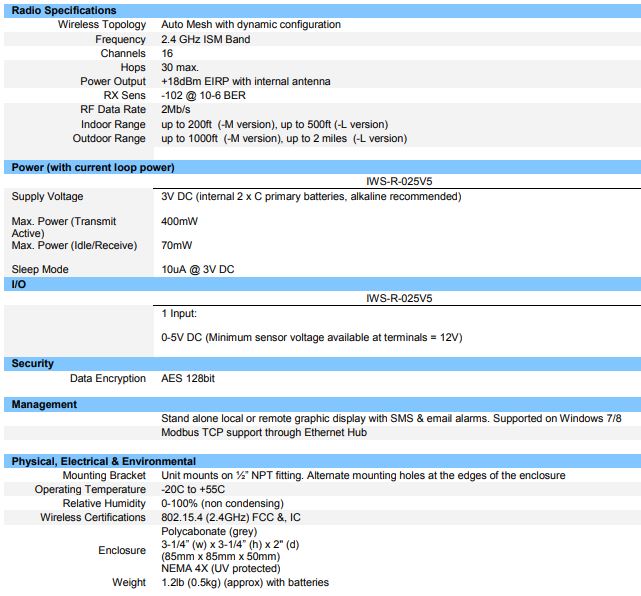
Task: Click the Outdoor Range description text
Action: pyautogui.click(x=284, y=139)
